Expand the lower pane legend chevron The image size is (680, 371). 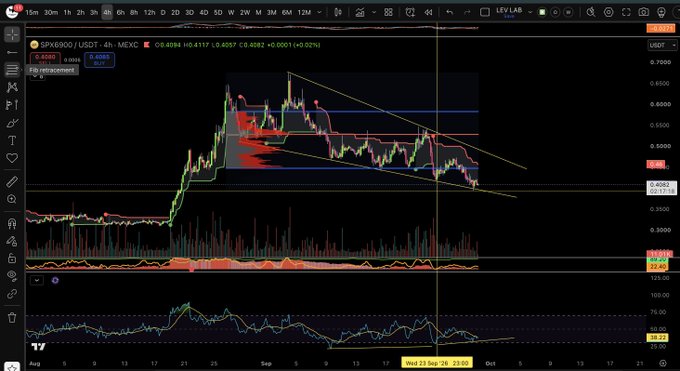(x=37, y=280)
